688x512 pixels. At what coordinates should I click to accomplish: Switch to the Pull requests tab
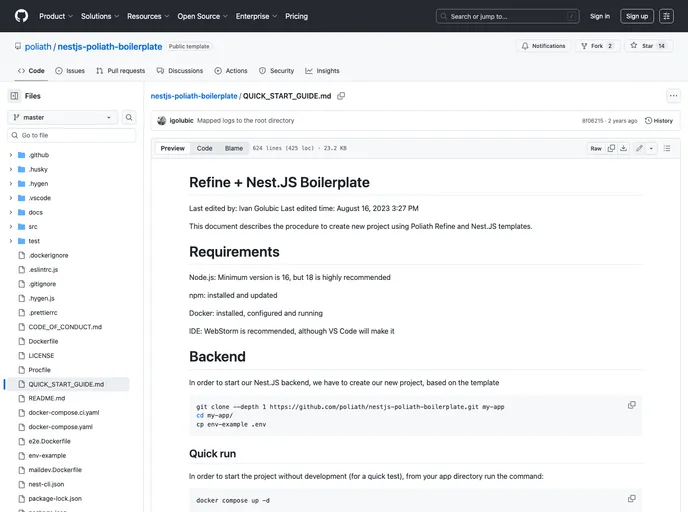[121, 71]
